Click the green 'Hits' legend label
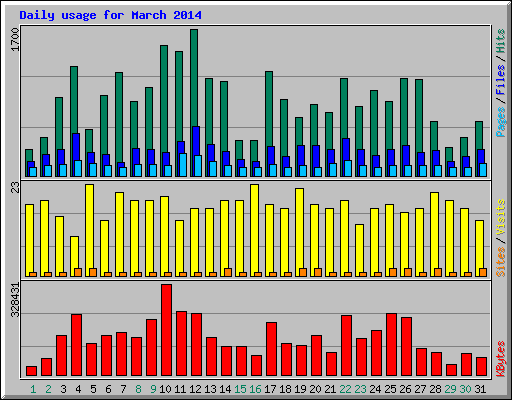Image resolution: width=512 pixels, height=400 pixels. coord(501,41)
